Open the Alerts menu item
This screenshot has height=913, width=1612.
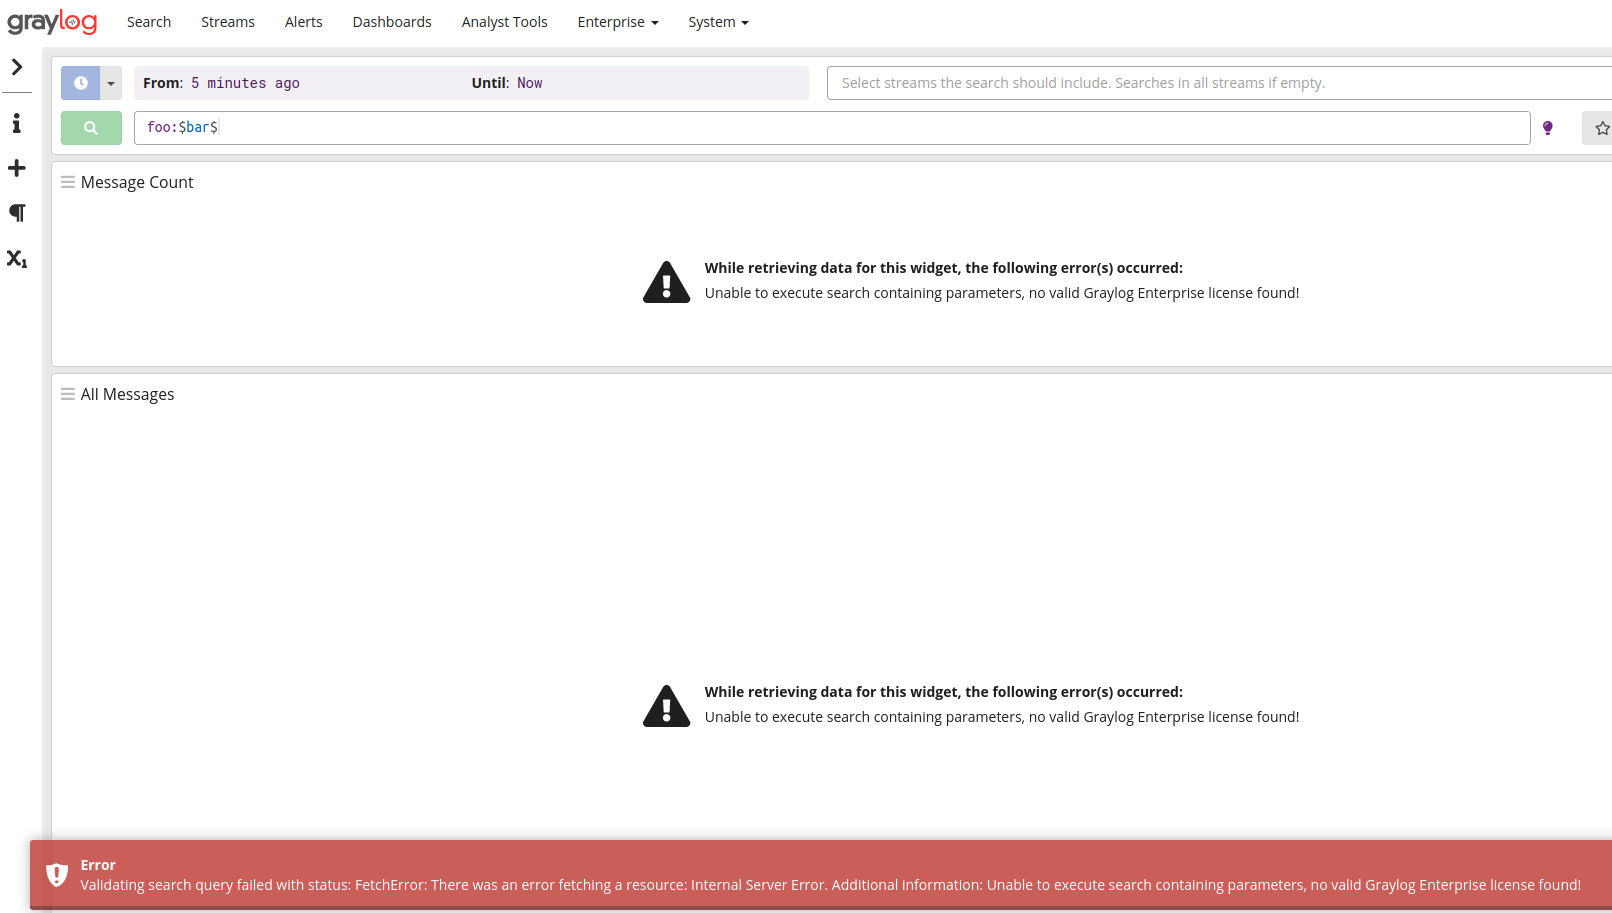coord(303,21)
